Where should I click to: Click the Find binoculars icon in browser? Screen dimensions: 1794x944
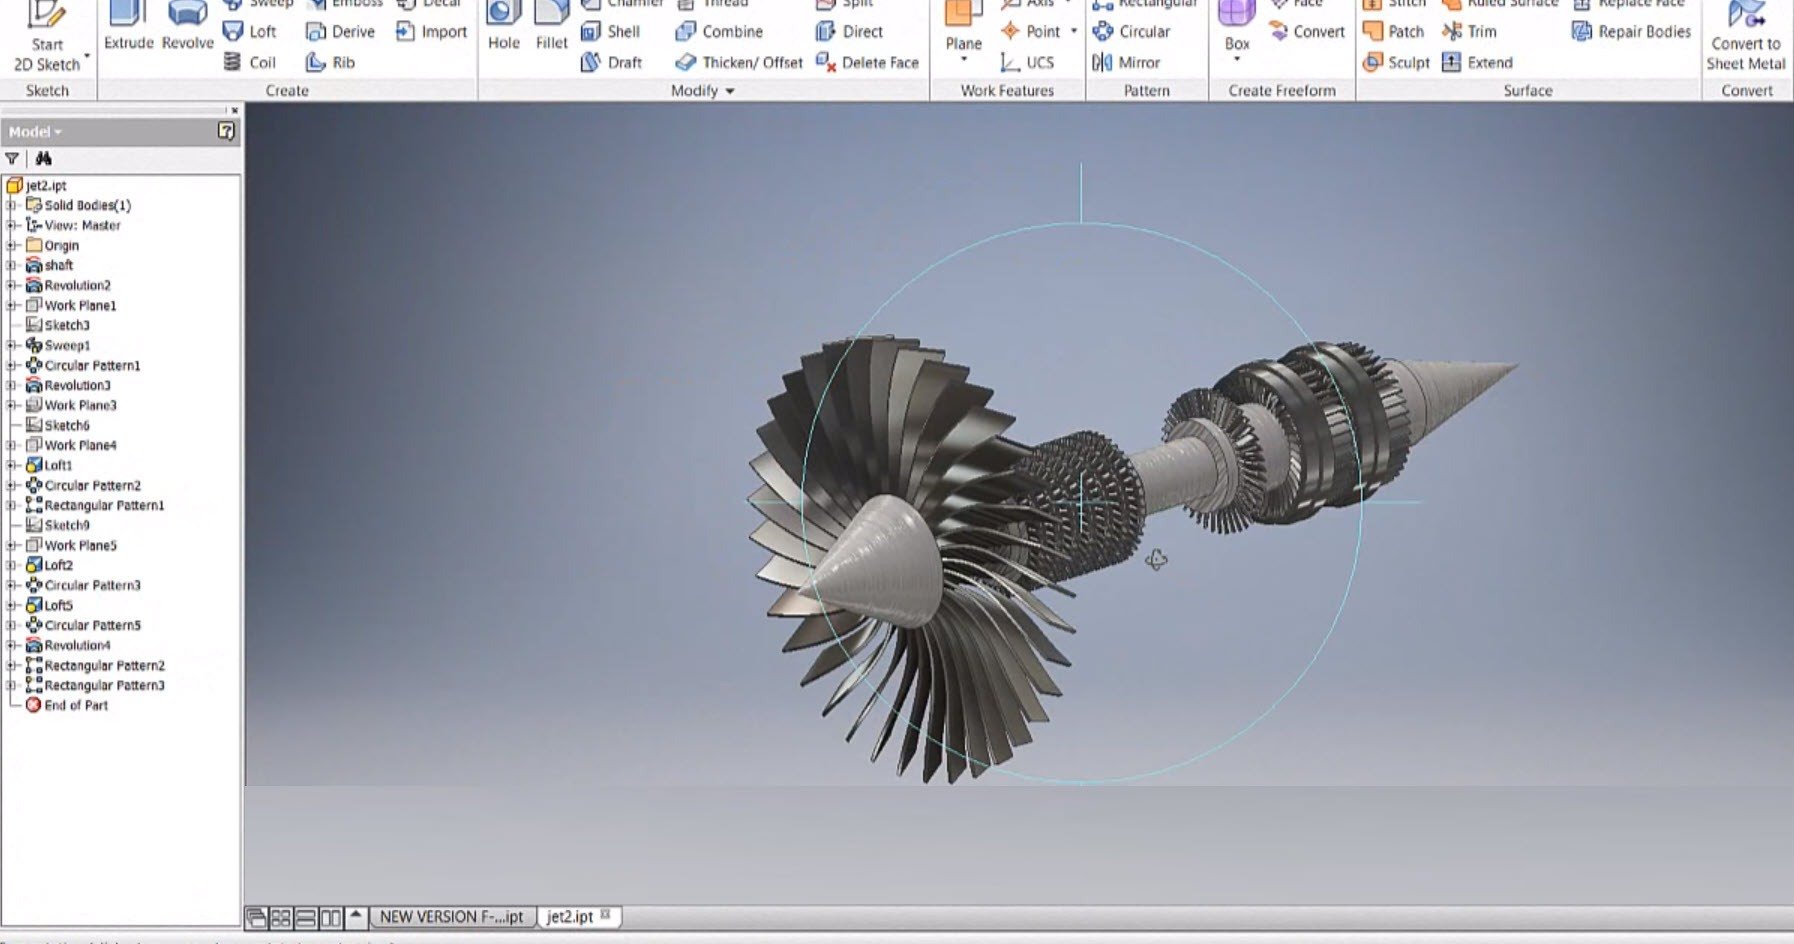tap(43, 159)
